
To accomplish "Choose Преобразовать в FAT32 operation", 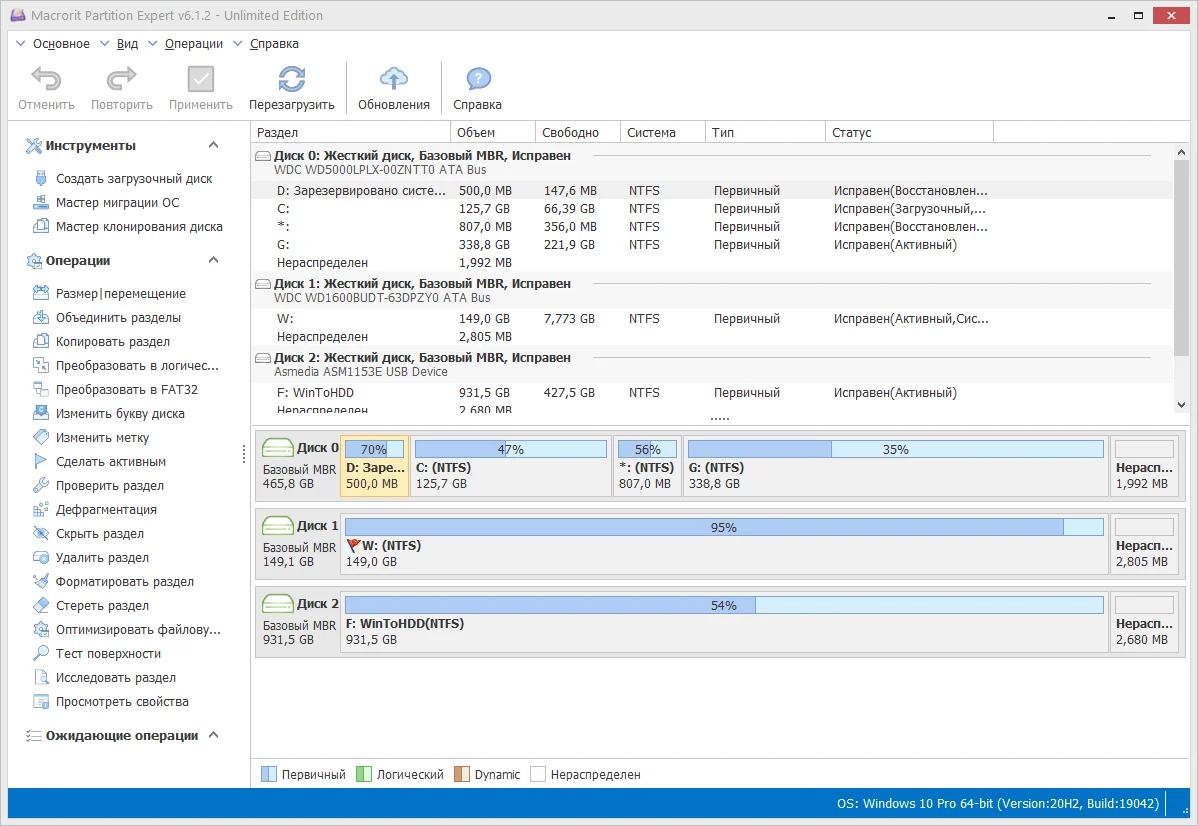I will (126, 390).
